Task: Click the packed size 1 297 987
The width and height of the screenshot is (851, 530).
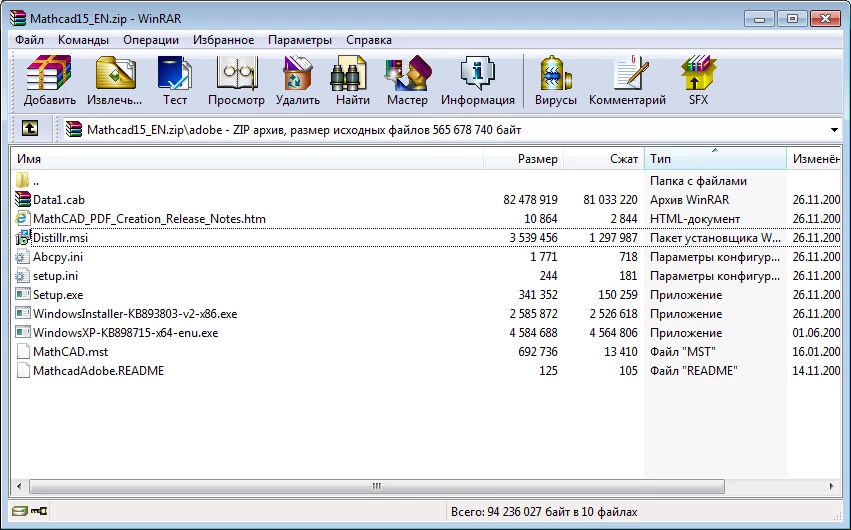Action: (613, 238)
